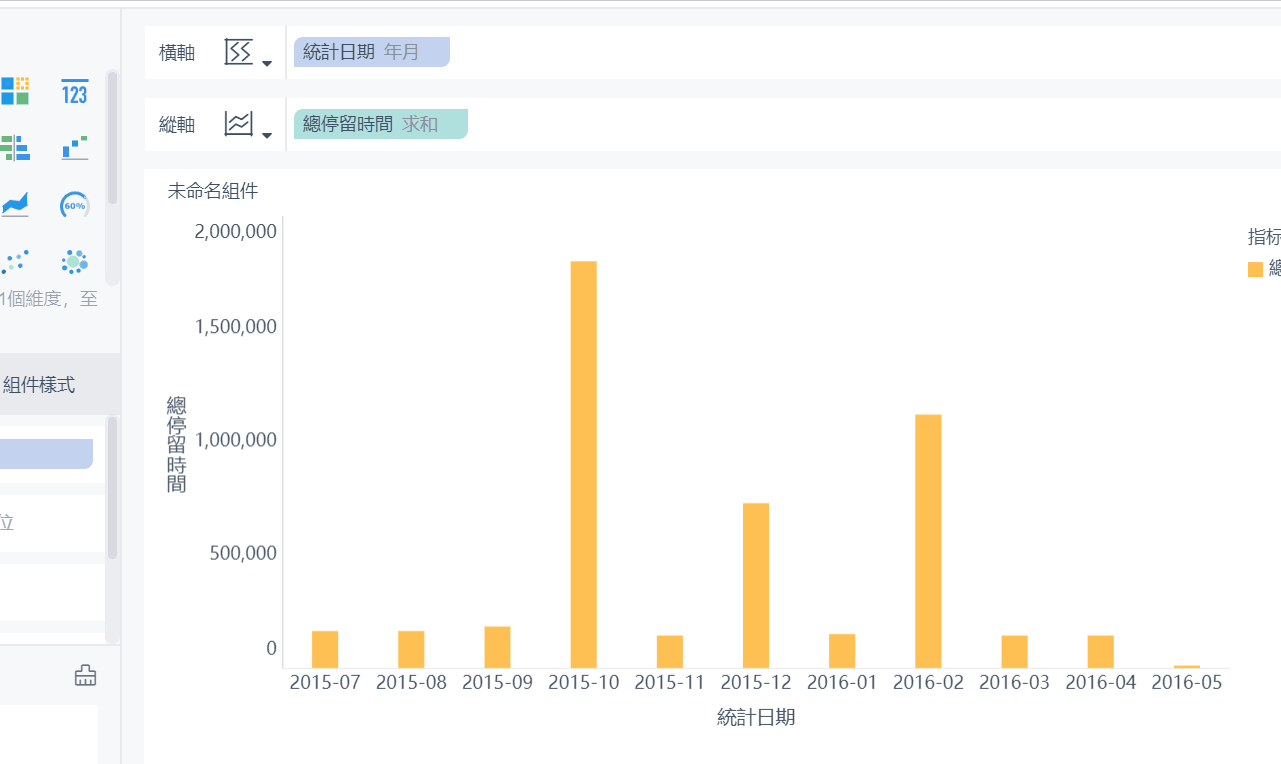The width and height of the screenshot is (1281, 764).
Task: Pick the comparison bar chart icon
Action: coord(15,148)
